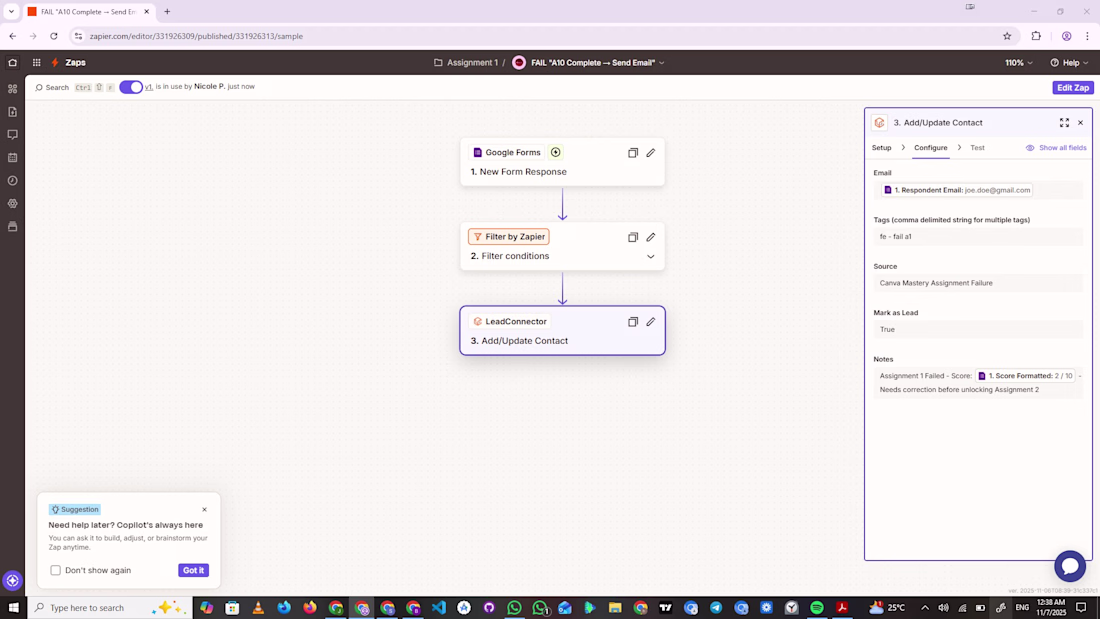Dismiss the Suggestion popup with X
The height and width of the screenshot is (619, 1100).
point(204,510)
